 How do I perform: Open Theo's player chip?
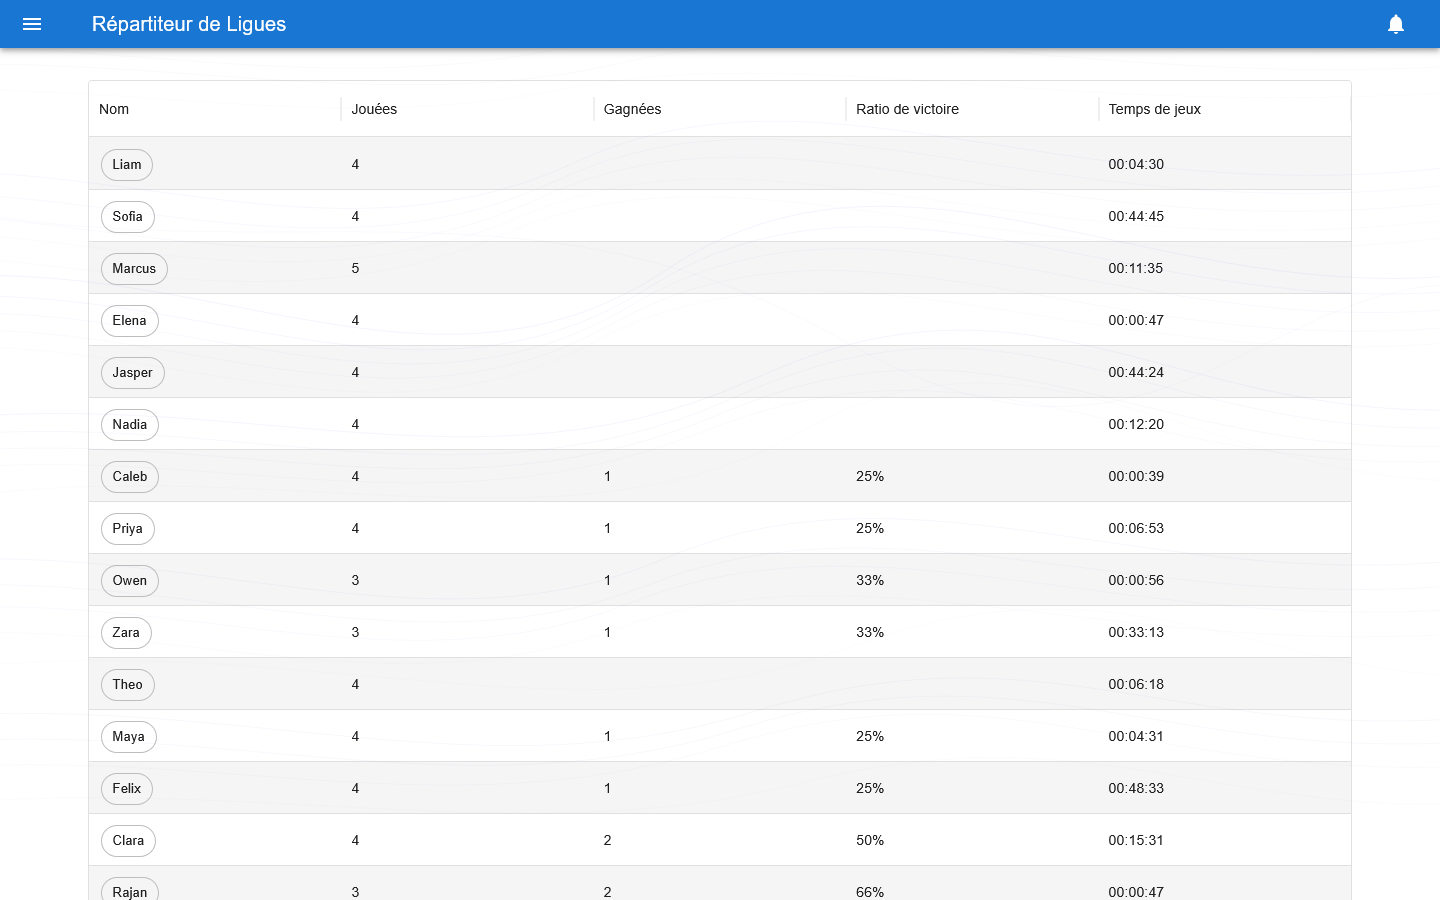128,685
